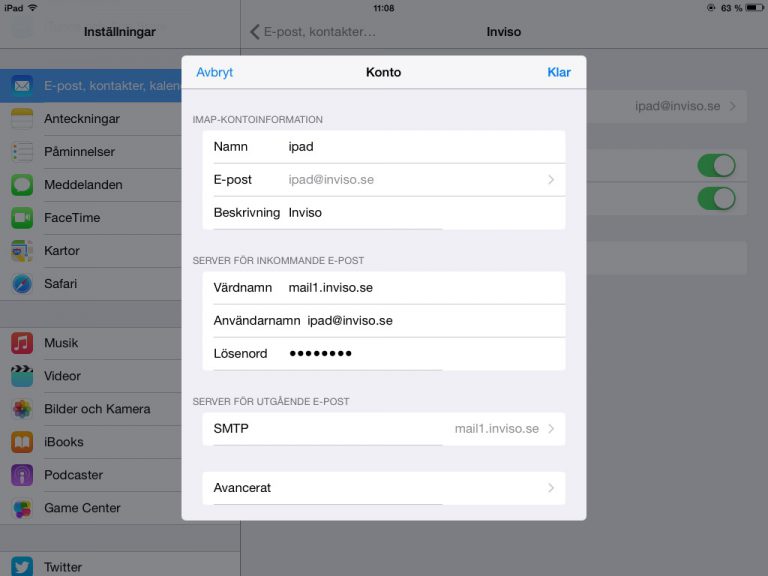Select the Game Center icon
Screen dimensions: 768x576
click(x=22, y=508)
